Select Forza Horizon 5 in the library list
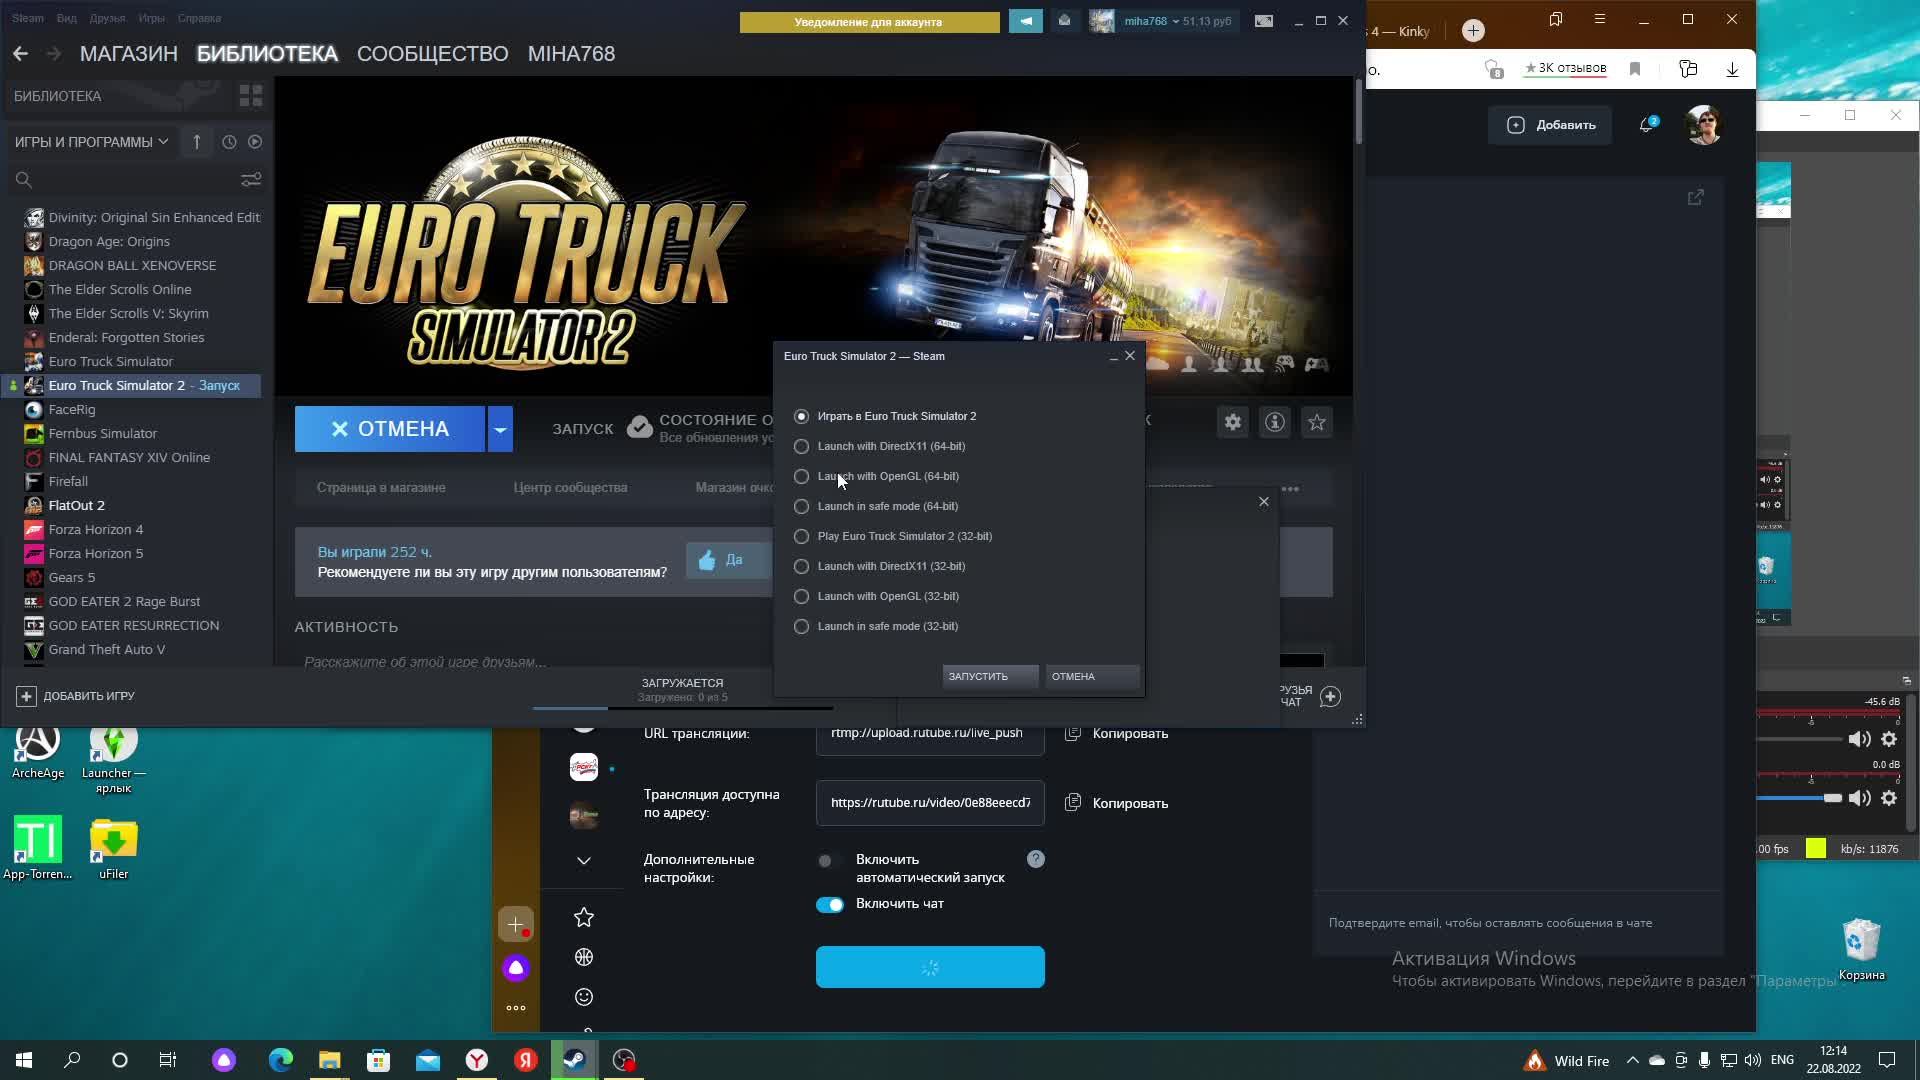 coord(96,553)
